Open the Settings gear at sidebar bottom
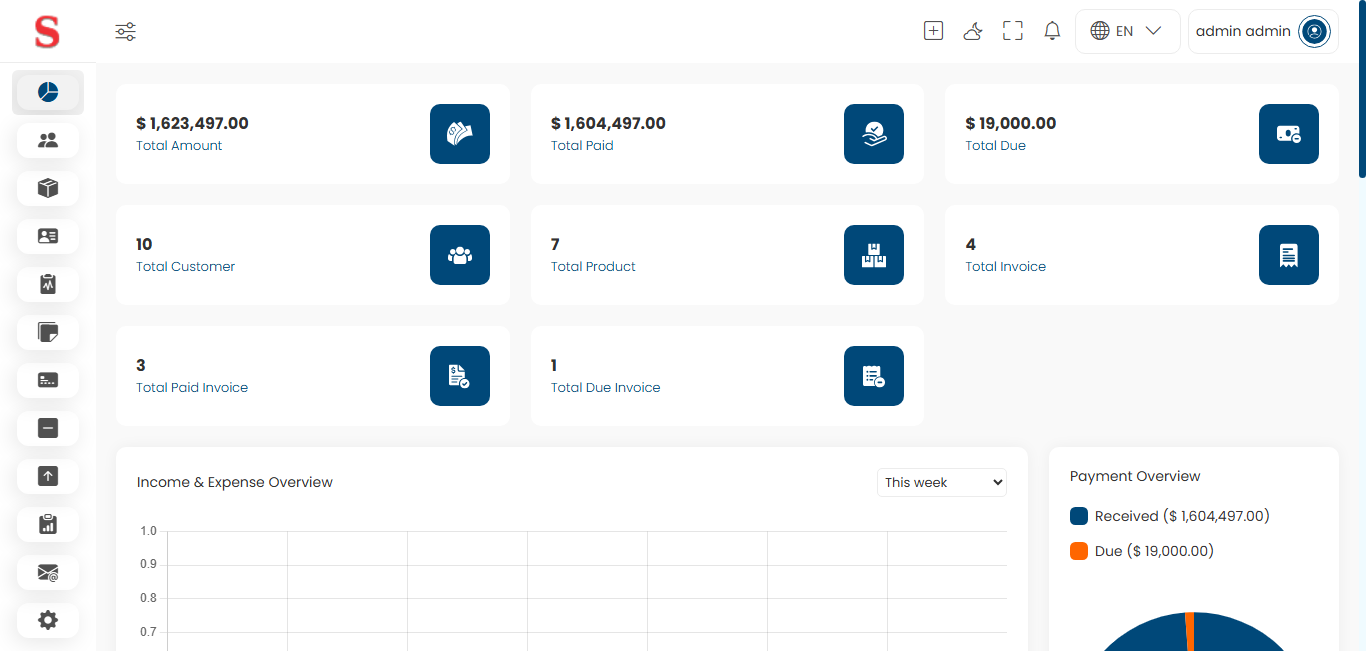Viewport: 1366px width, 651px height. pyautogui.click(x=47, y=620)
